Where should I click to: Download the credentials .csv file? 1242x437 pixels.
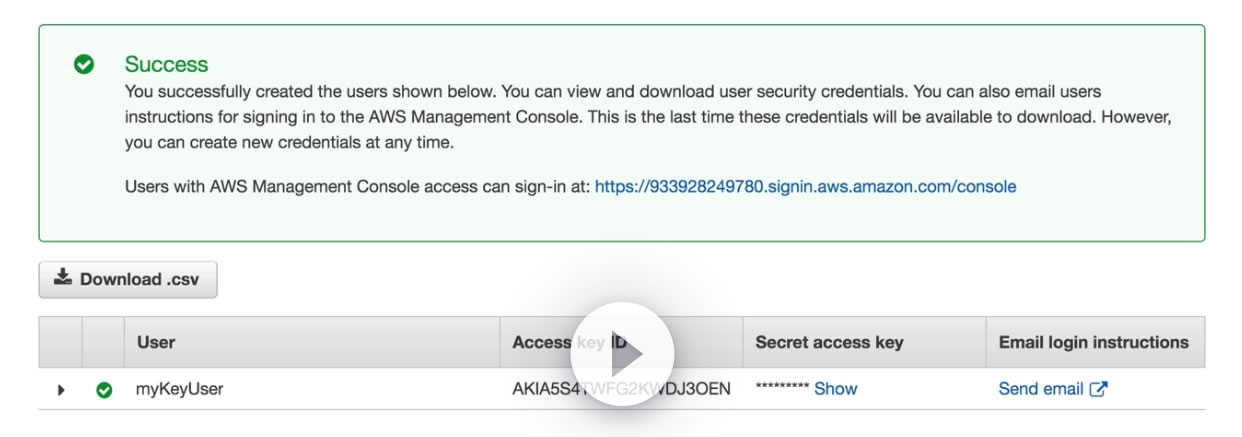(x=128, y=280)
